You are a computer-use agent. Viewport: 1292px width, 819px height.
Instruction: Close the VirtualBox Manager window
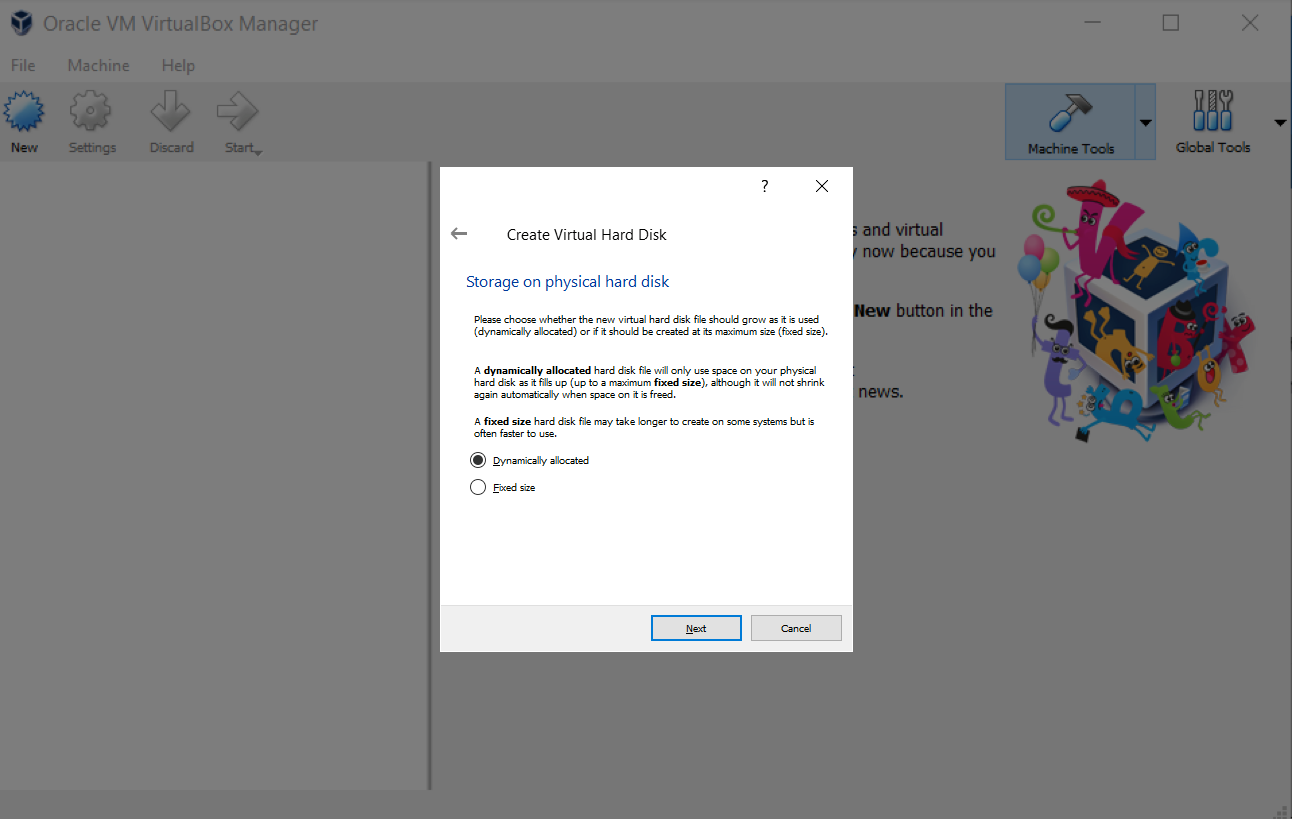click(x=1249, y=23)
